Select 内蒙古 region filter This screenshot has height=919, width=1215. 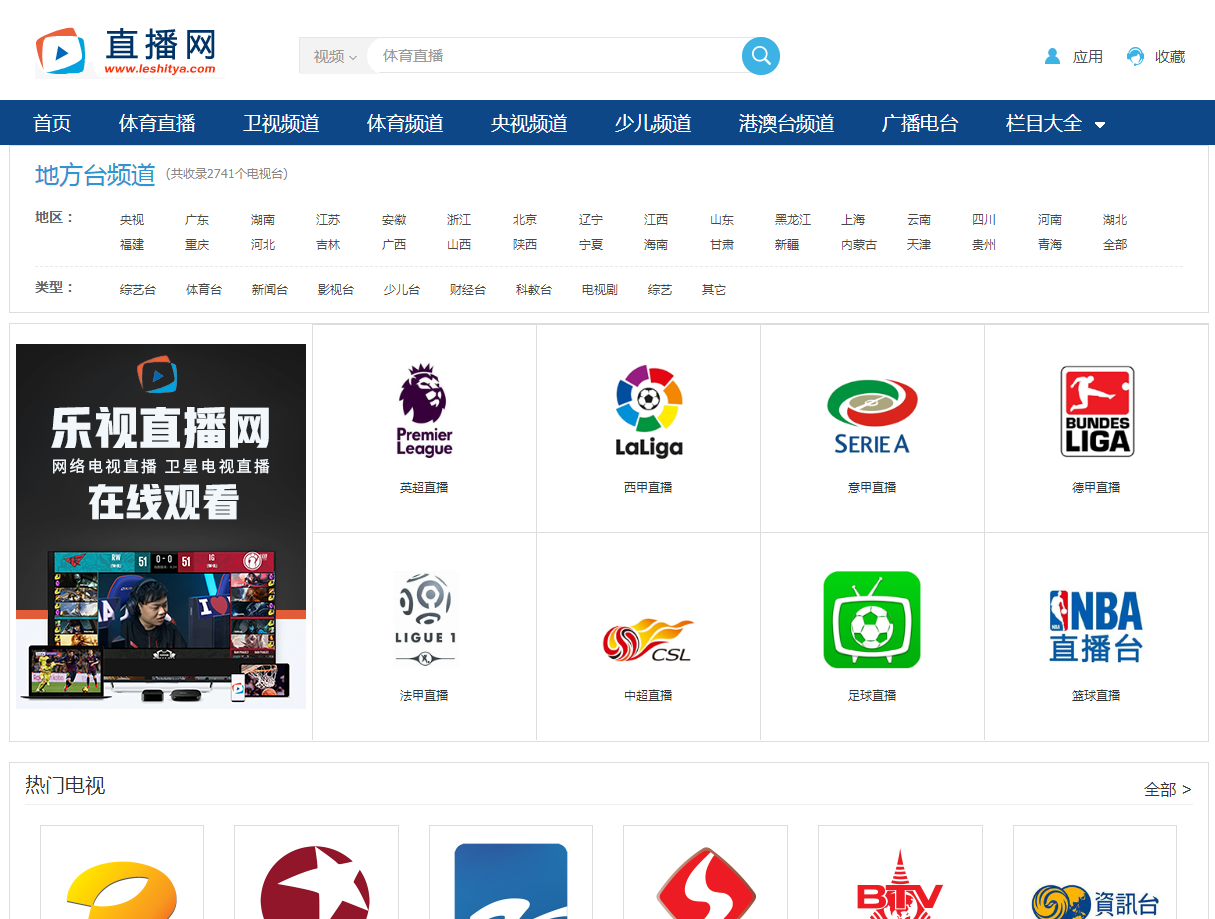pos(859,244)
